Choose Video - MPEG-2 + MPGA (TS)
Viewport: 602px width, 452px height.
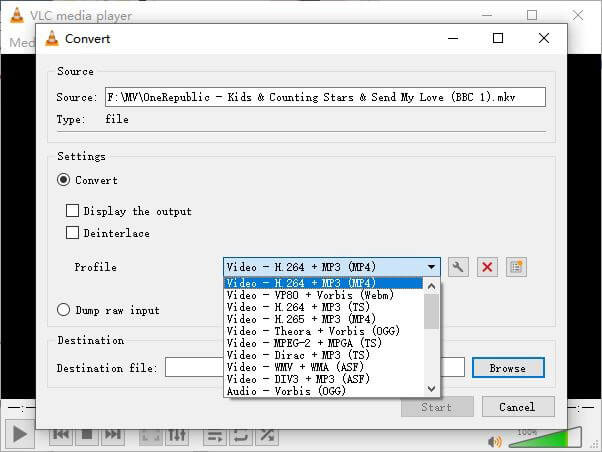pos(323,343)
